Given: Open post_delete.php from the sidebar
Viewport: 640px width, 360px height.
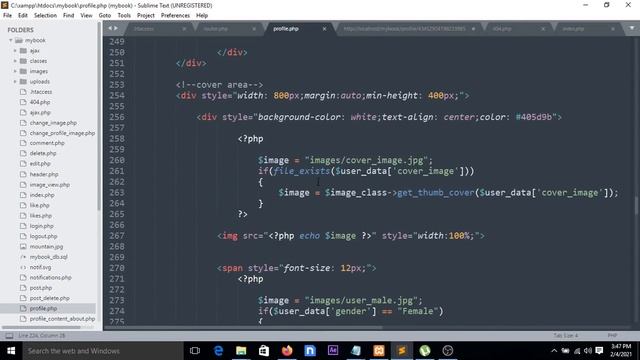Looking at the screenshot, I should (49, 298).
